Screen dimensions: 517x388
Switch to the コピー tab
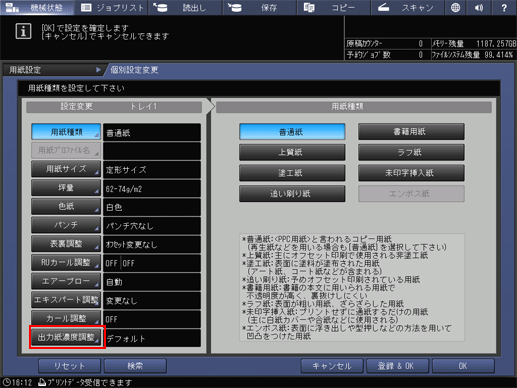334,7
